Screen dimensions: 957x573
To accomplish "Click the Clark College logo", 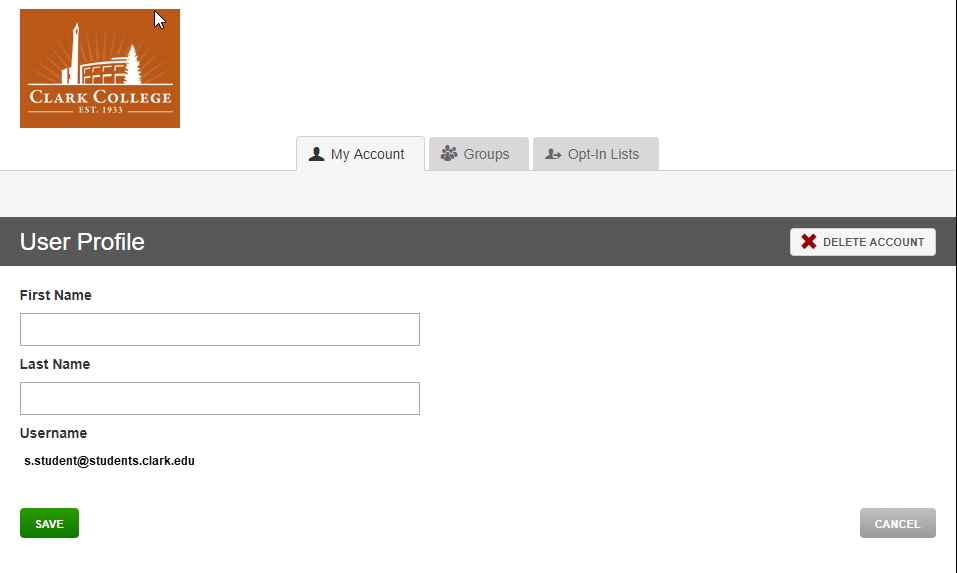I will [99, 68].
